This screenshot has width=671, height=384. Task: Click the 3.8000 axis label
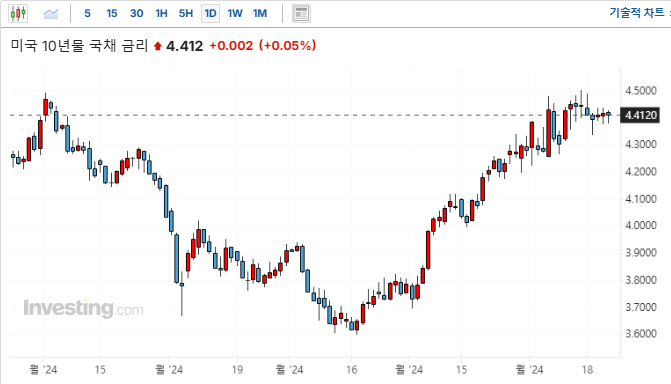(641, 280)
